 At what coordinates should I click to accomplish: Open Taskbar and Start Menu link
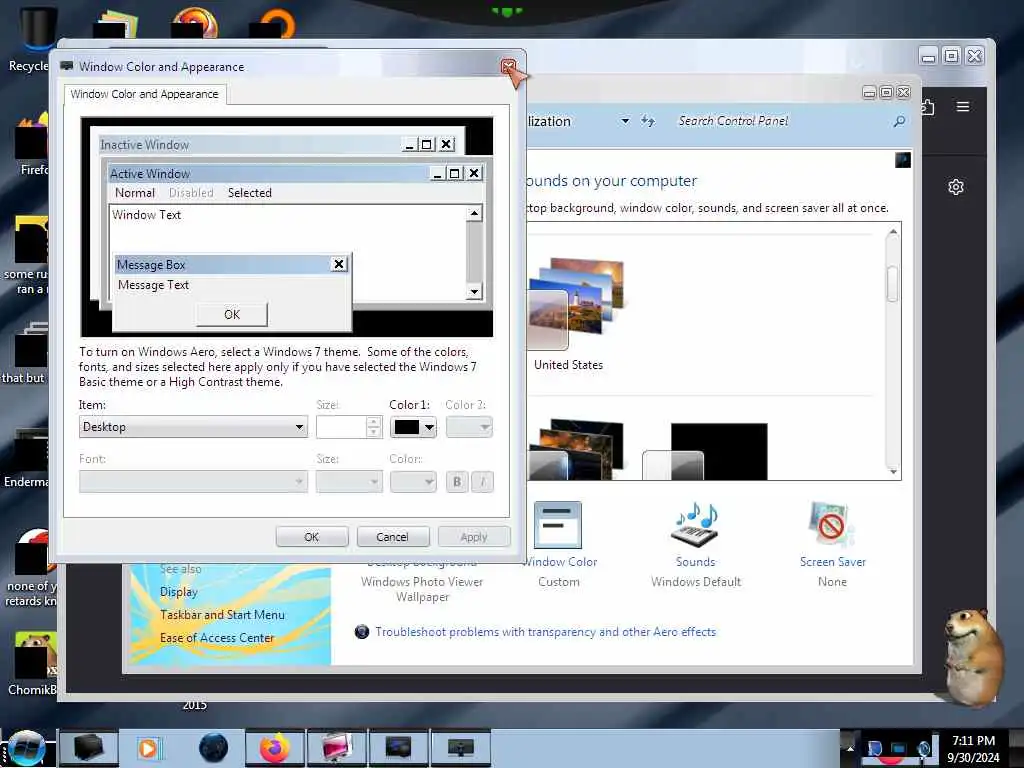pyautogui.click(x=222, y=615)
